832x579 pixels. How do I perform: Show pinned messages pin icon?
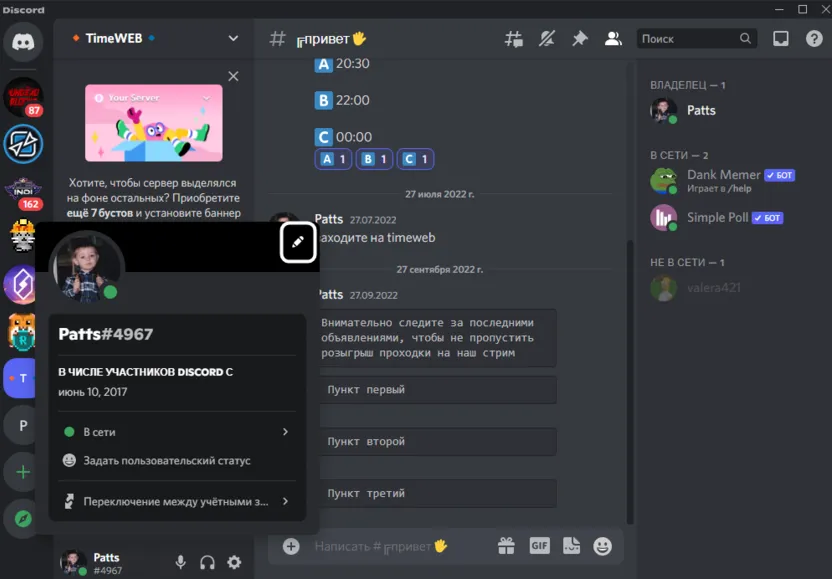[579, 39]
